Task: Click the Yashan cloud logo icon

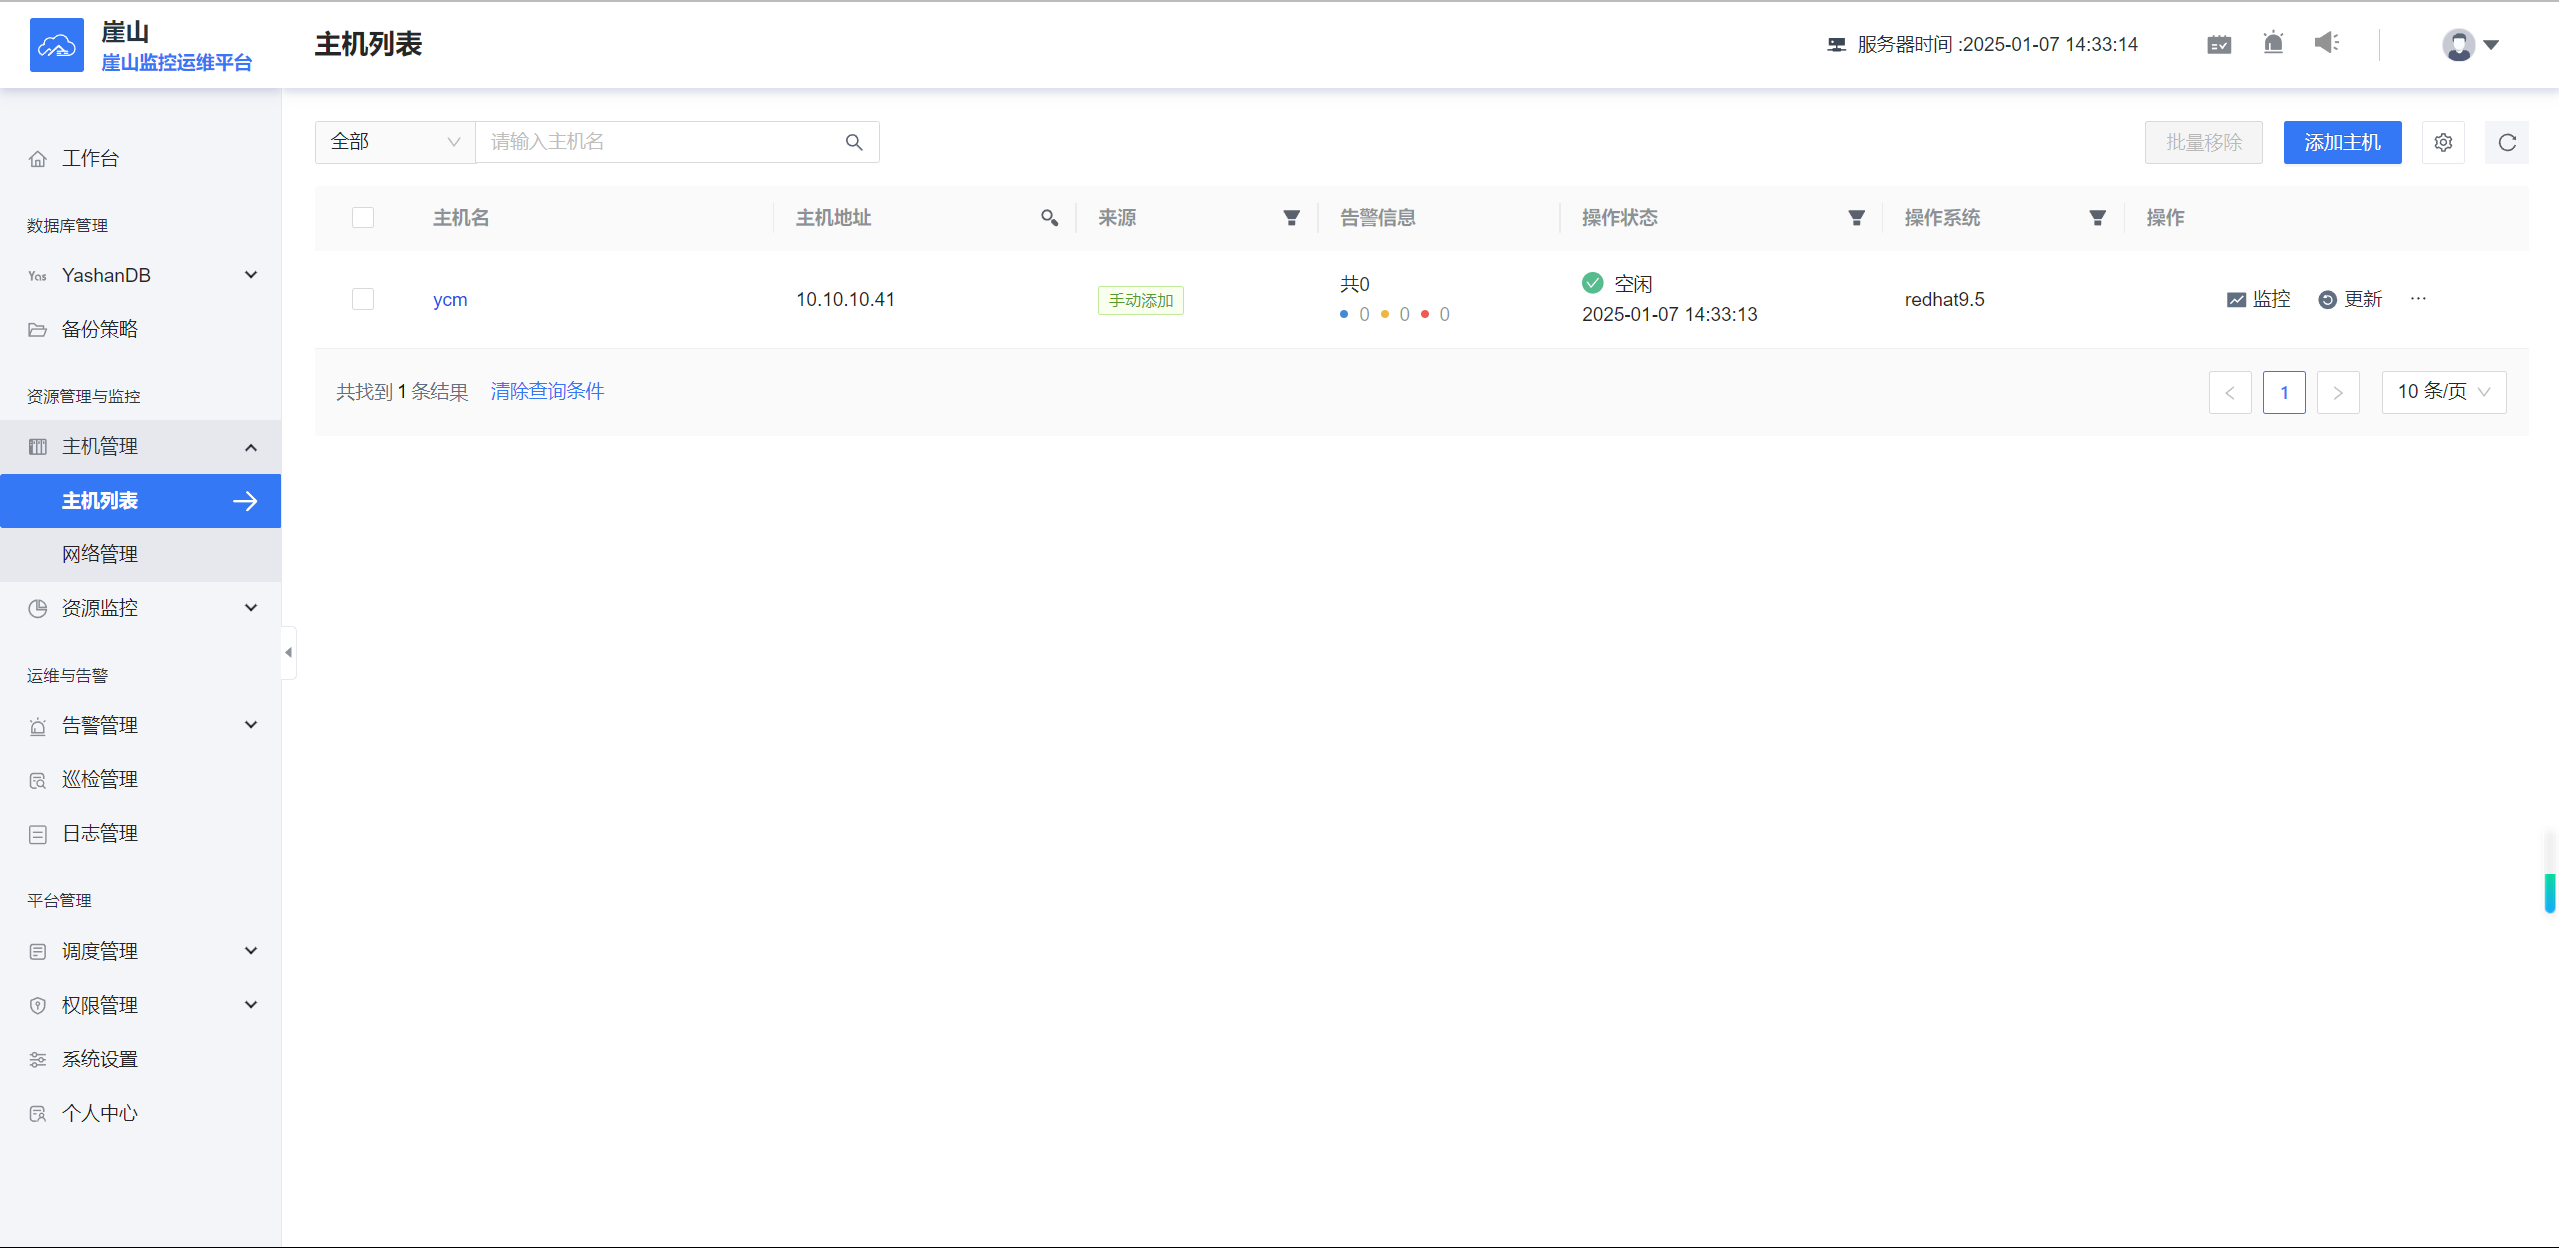Action: point(57,45)
